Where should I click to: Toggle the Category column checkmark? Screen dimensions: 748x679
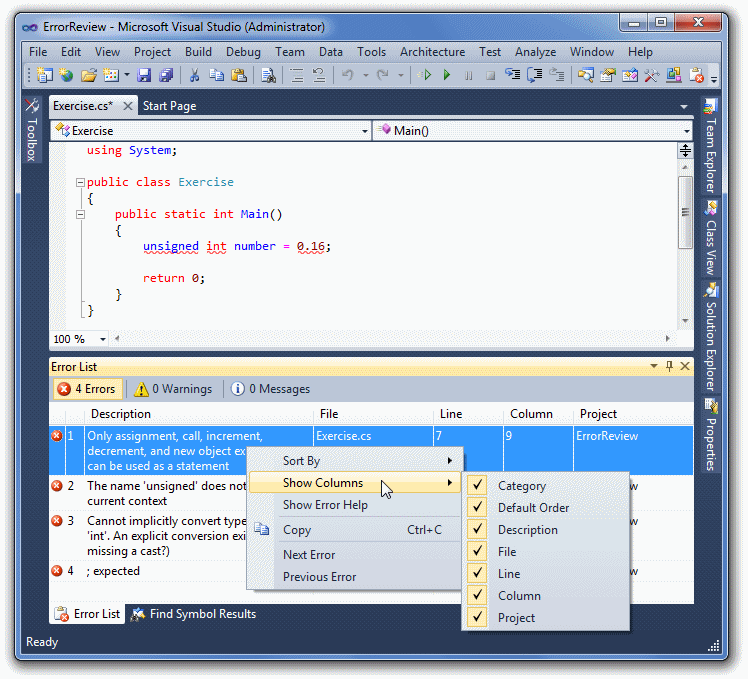click(477, 485)
